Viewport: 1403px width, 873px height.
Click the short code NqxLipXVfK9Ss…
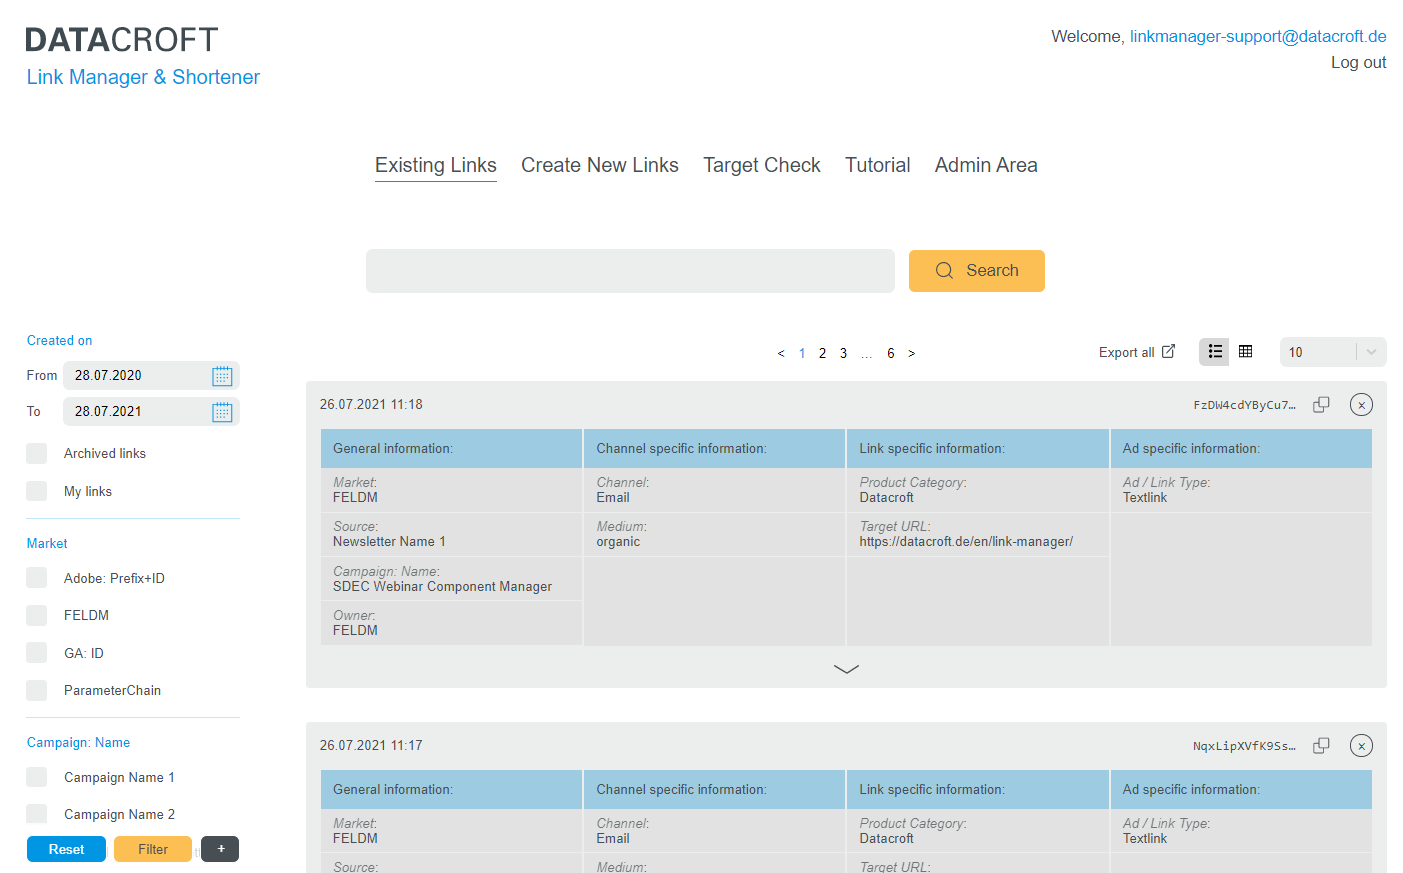point(1244,746)
